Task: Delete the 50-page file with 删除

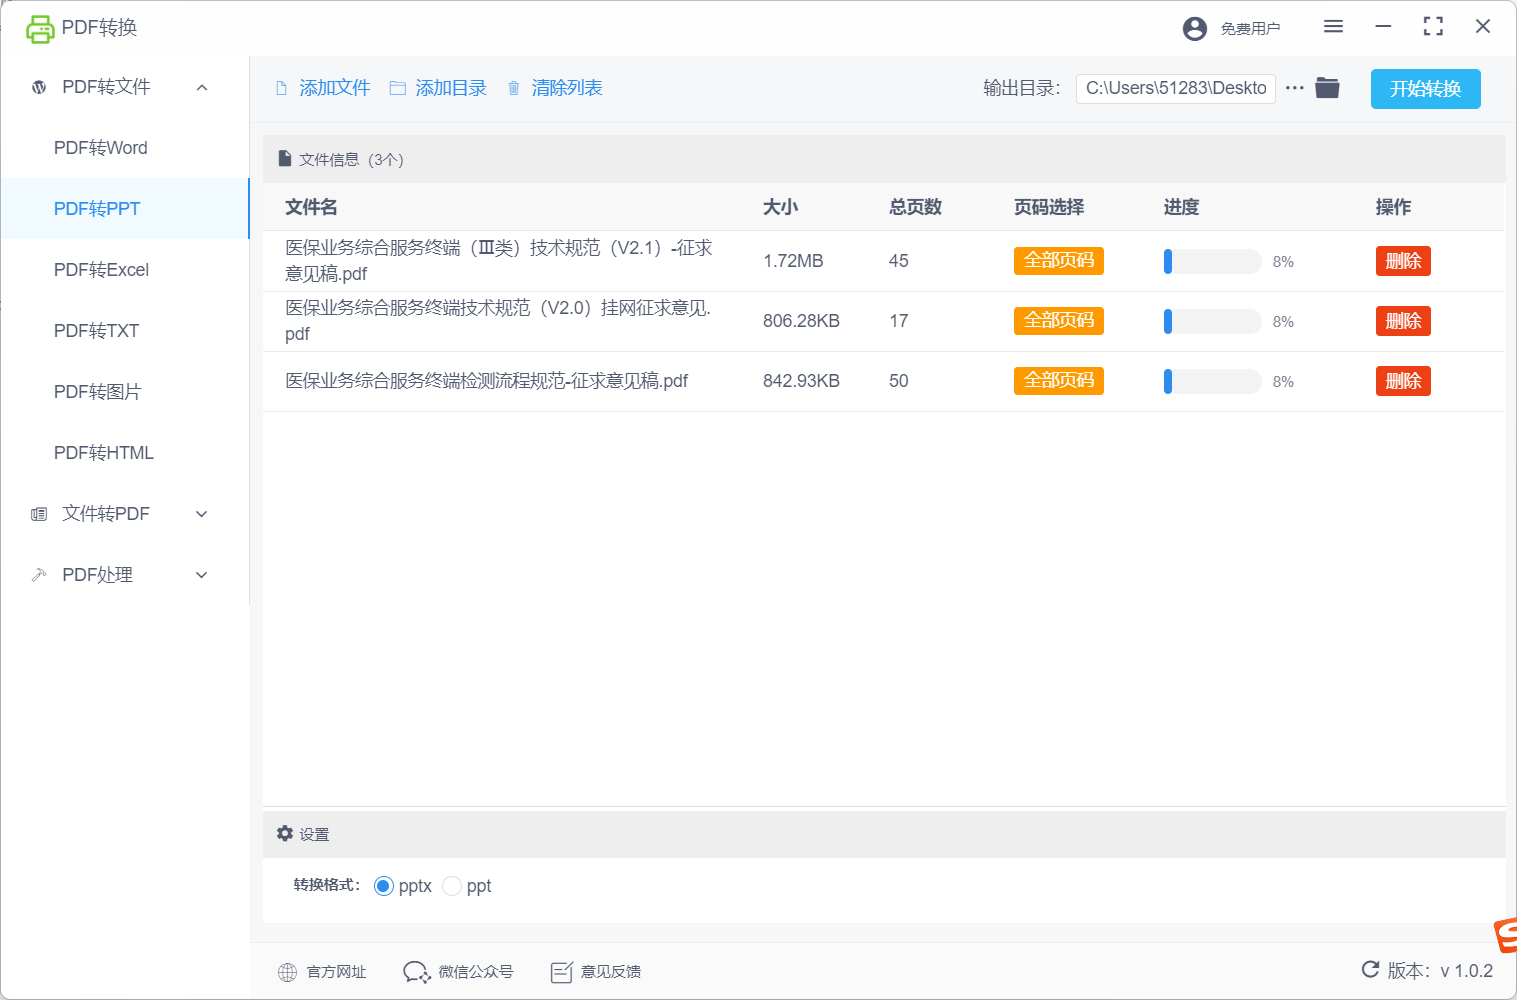Action: click(1403, 381)
